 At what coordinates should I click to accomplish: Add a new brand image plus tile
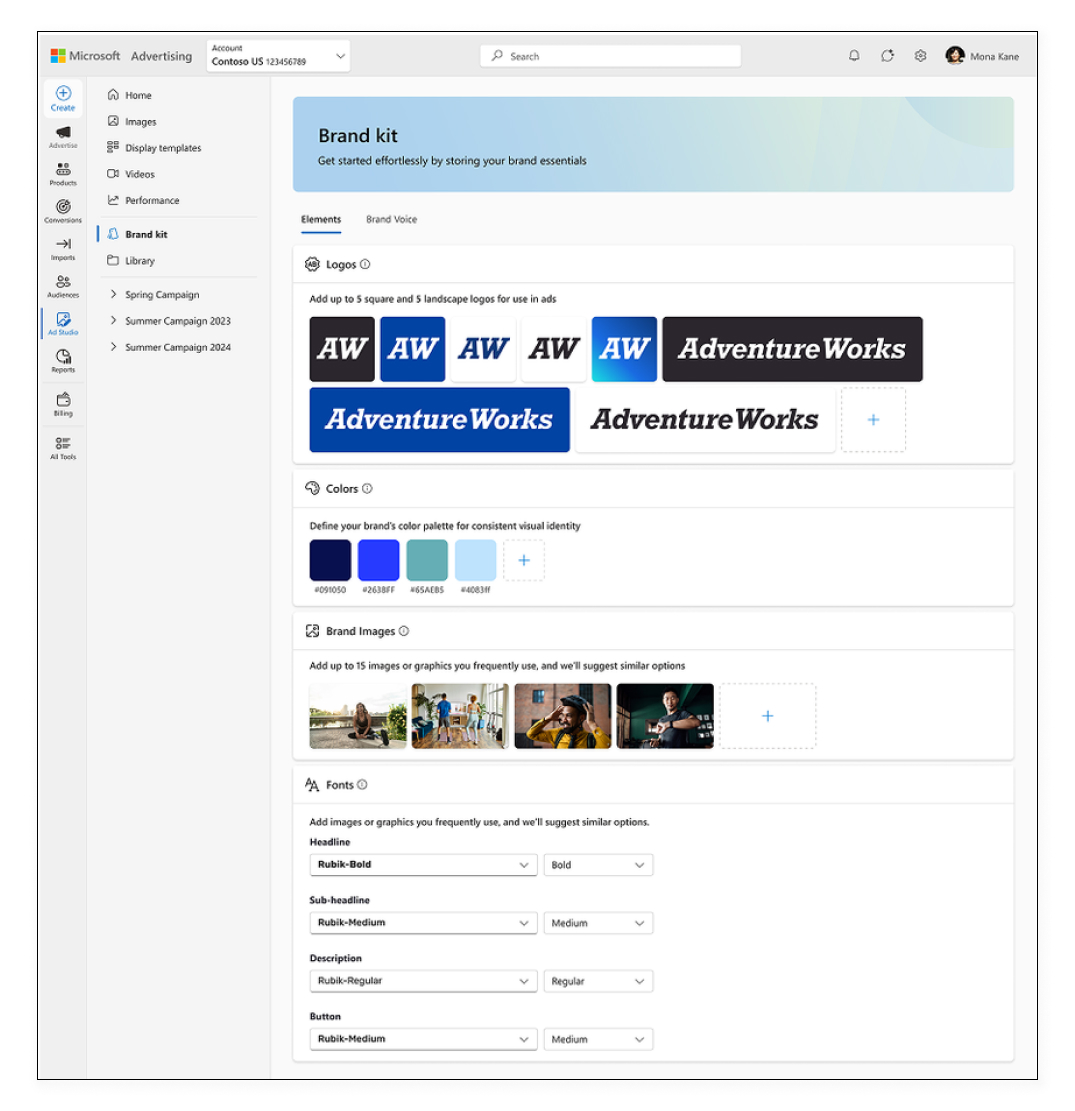(767, 716)
